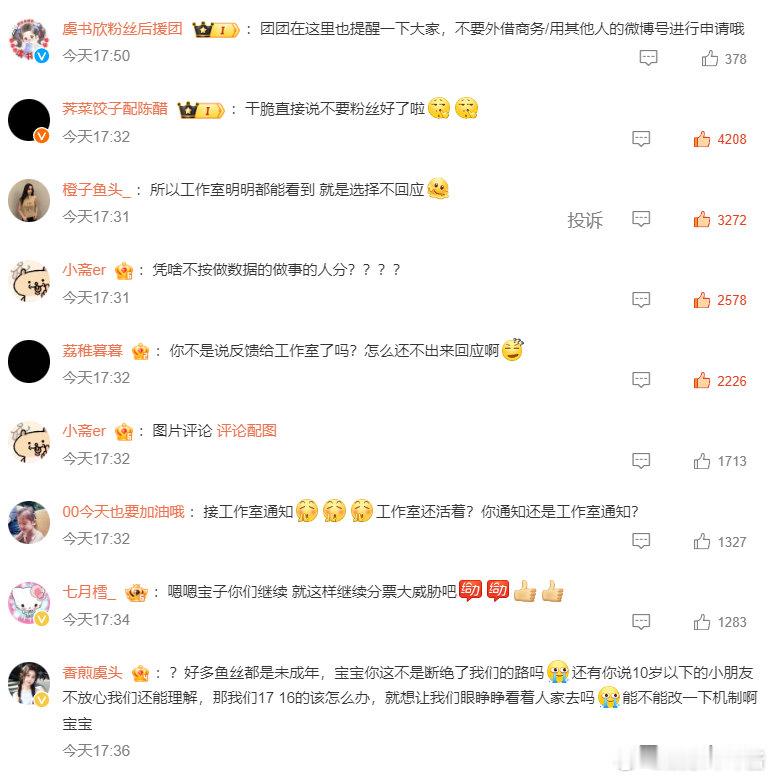
Task: Click the member crown badge next to 荠菜饺子配陈醋
Action: click(x=201, y=109)
